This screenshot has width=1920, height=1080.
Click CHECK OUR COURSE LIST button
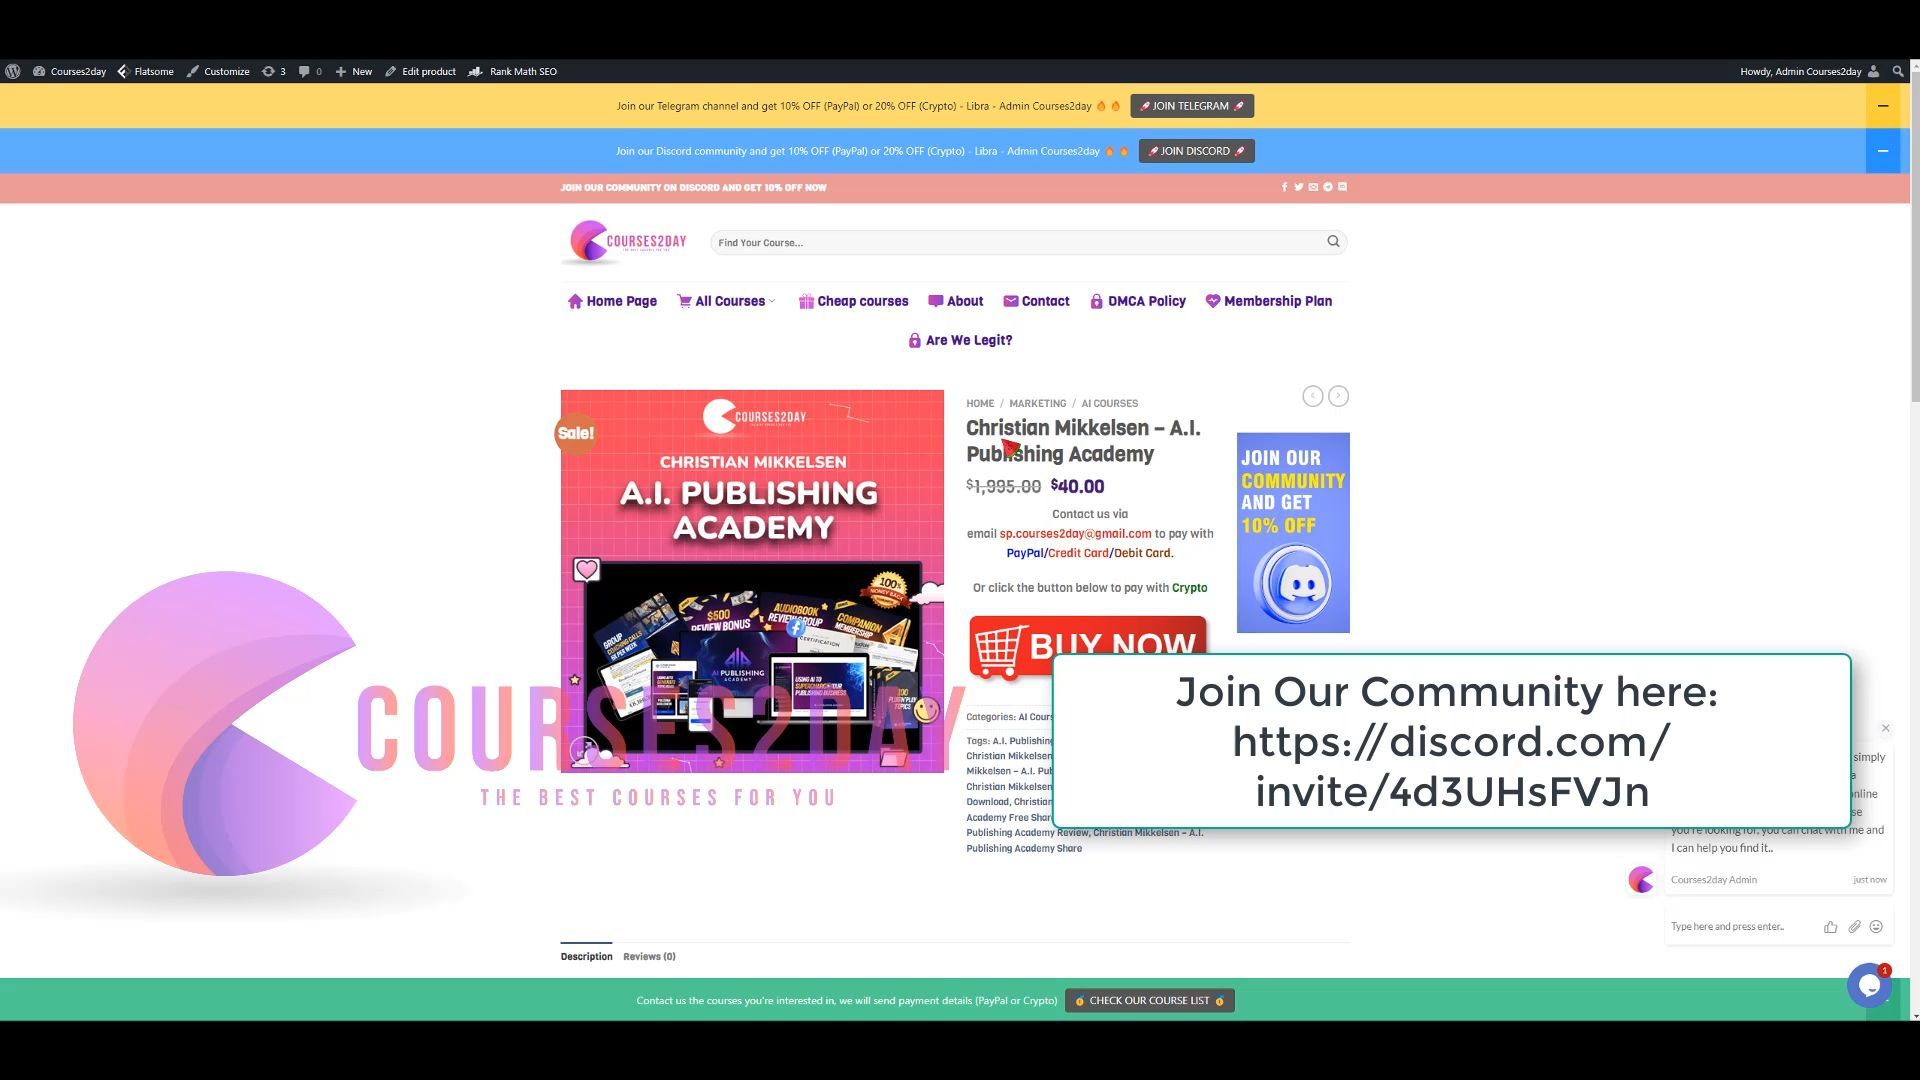tap(1150, 1001)
